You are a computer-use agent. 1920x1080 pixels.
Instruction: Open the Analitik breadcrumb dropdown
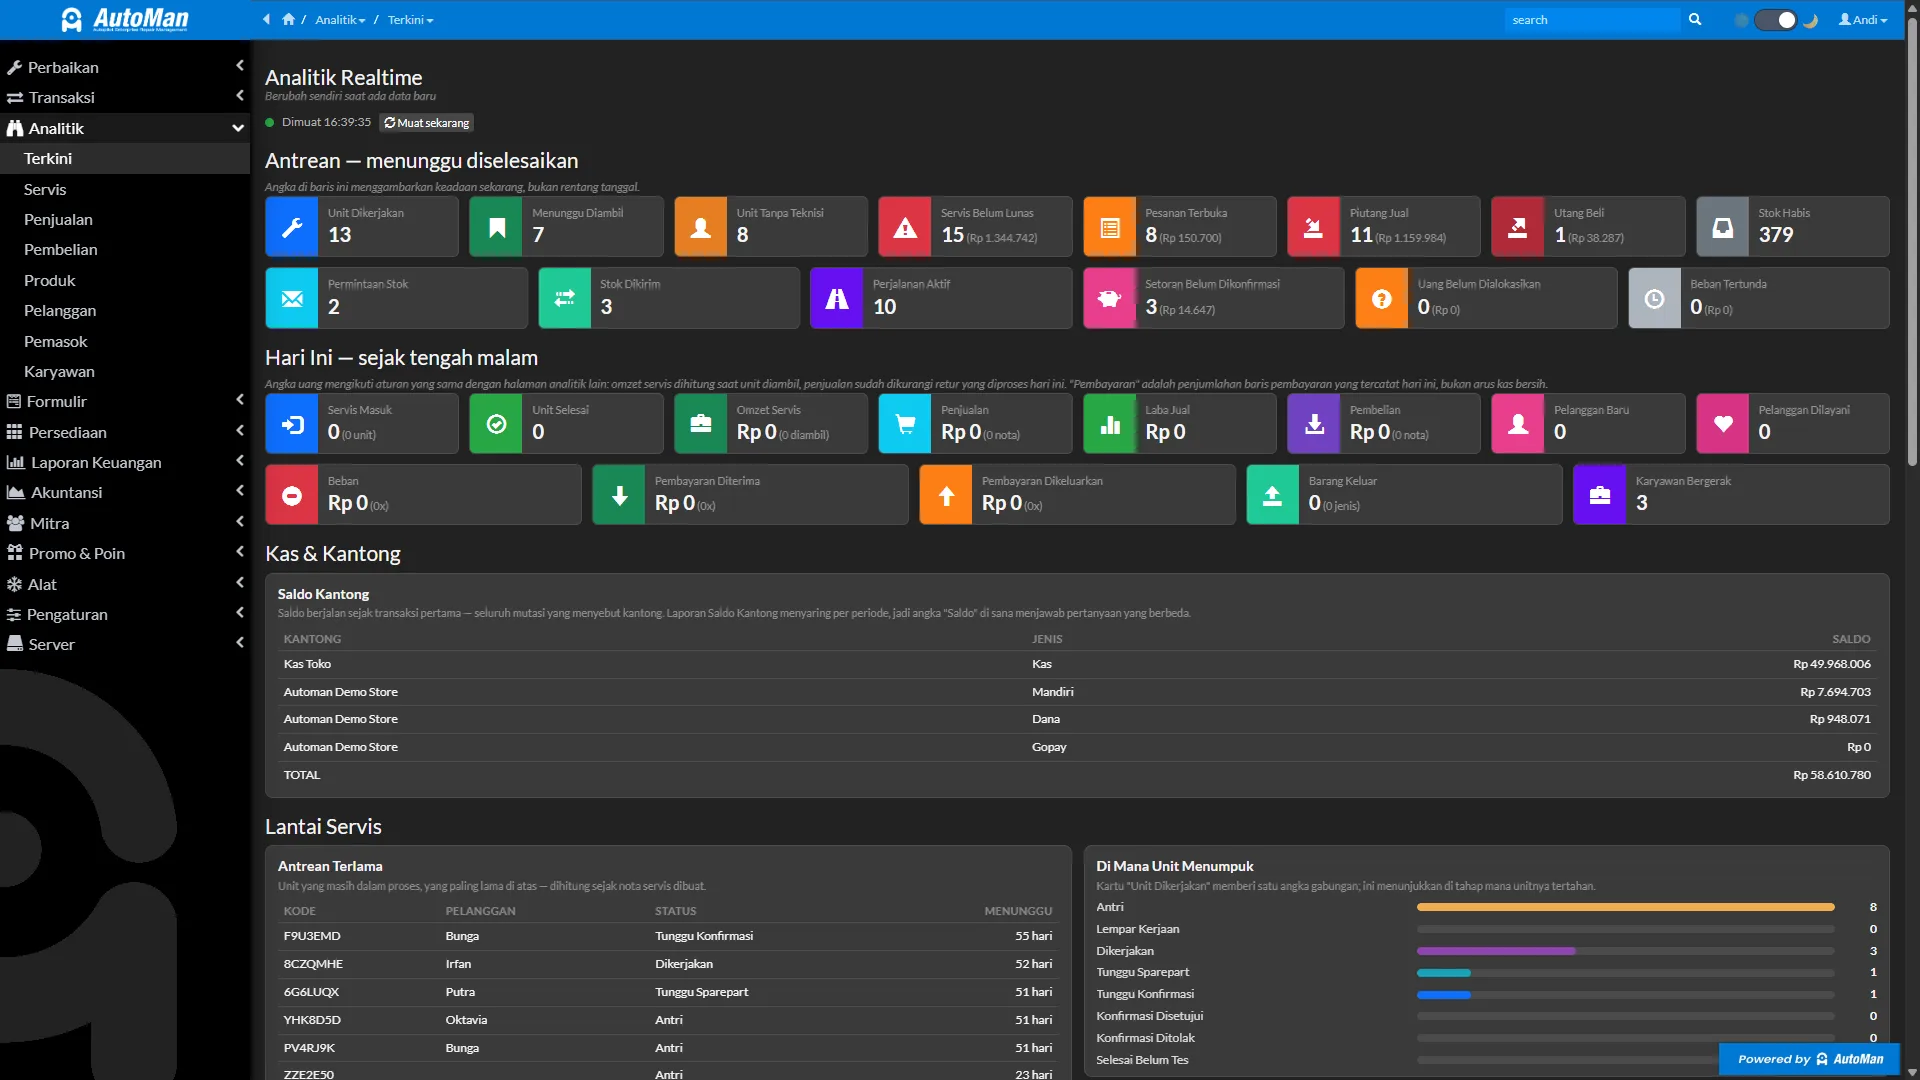point(340,20)
